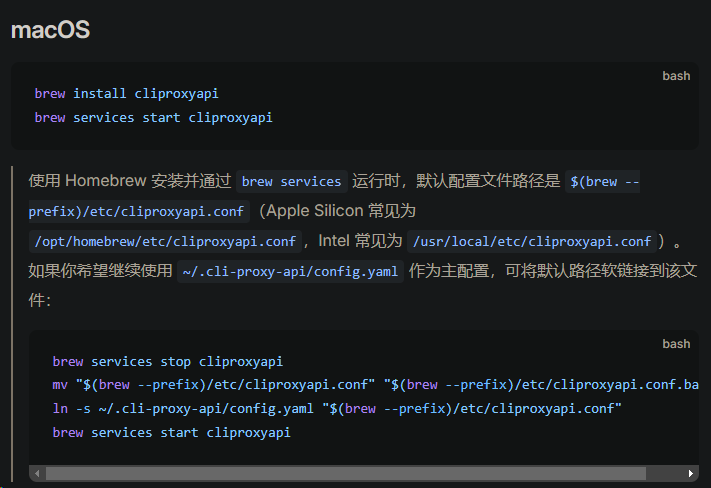
Task: Click the text "如果你希望继续使用"
Action: coord(100,271)
